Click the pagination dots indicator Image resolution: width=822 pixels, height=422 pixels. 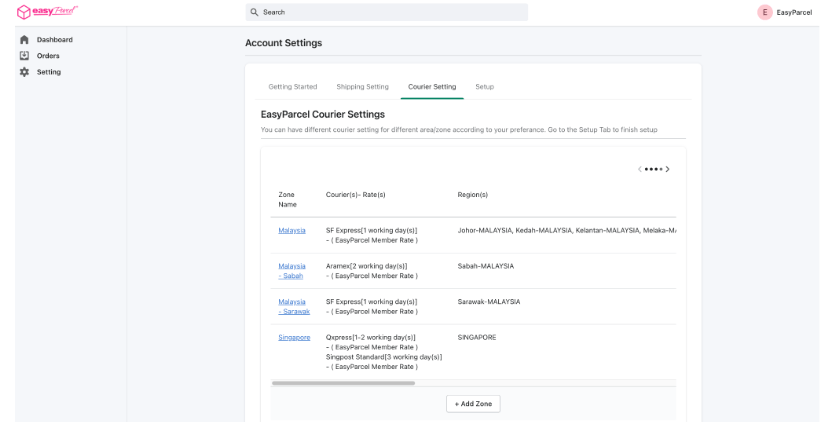click(x=653, y=169)
